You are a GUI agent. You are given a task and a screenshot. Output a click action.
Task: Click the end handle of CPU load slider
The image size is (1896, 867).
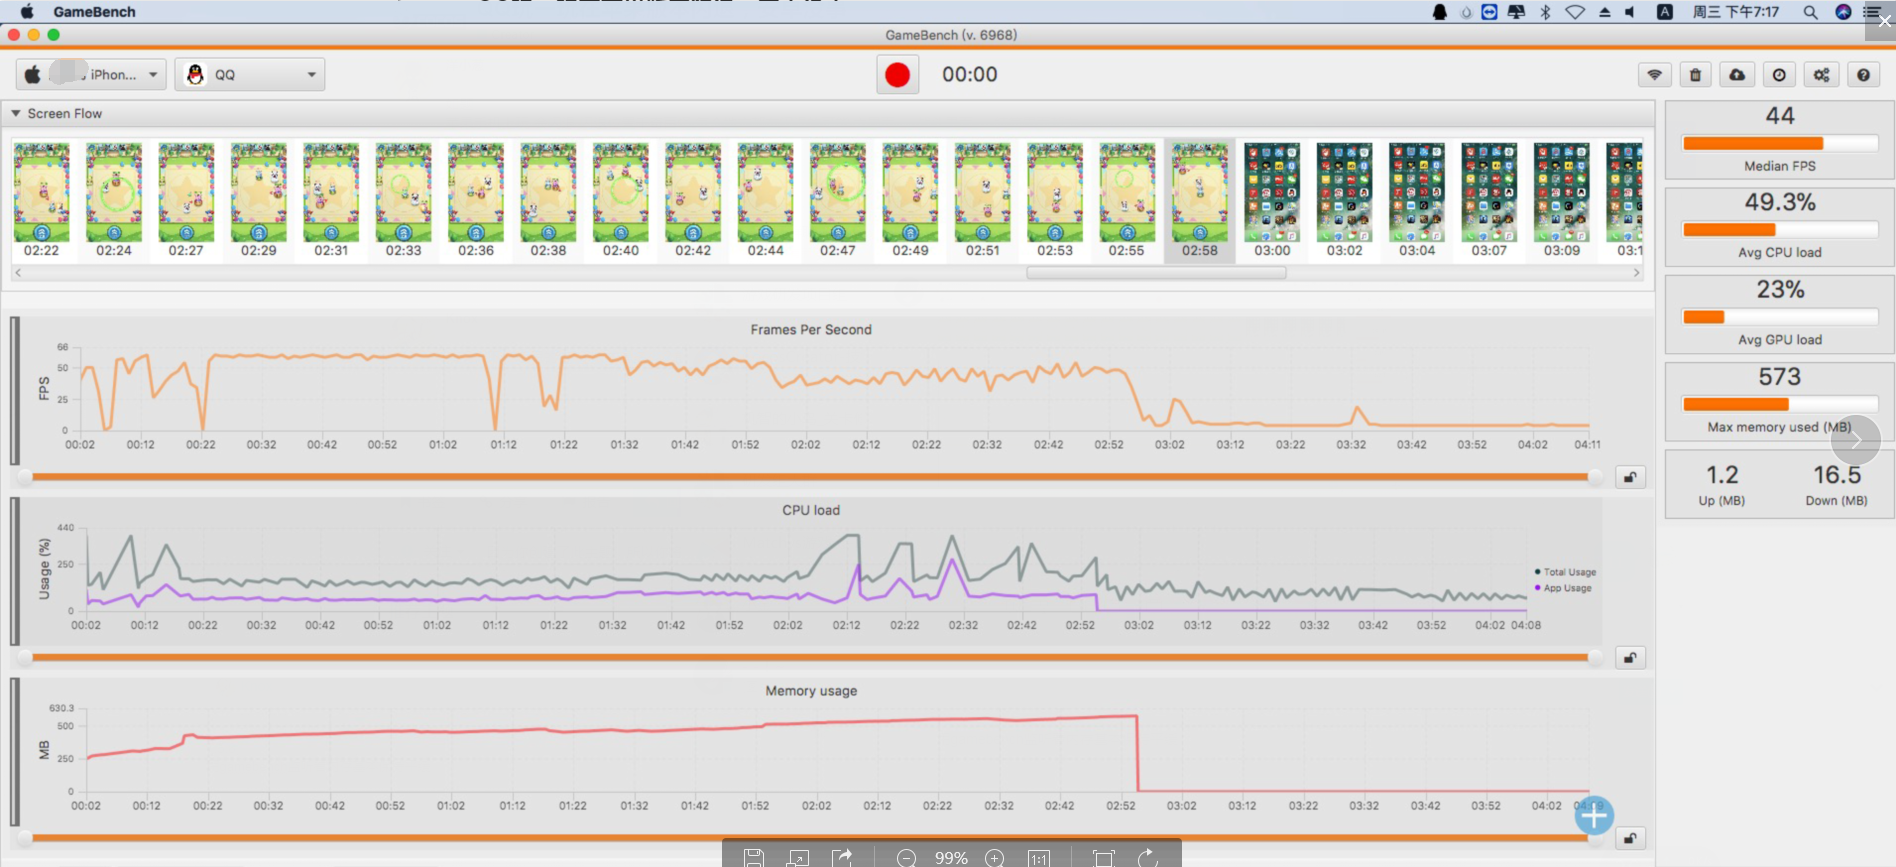(1595, 658)
